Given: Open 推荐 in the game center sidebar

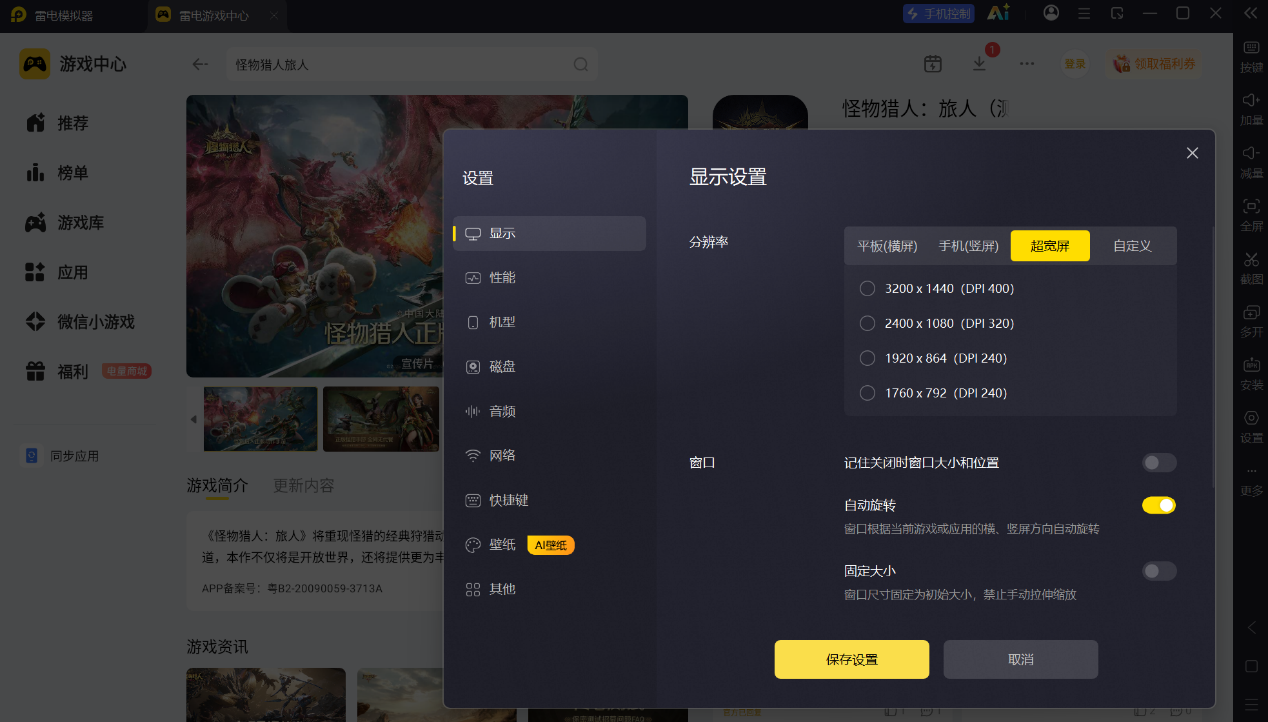Looking at the screenshot, I should (60, 123).
